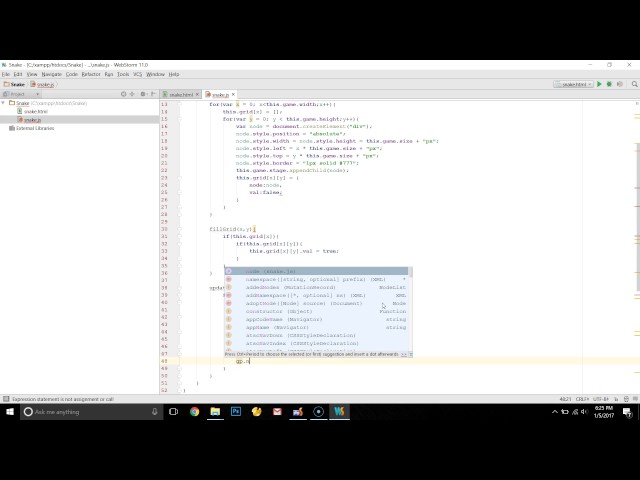Image resolution: width=640 pixels, height=480 pixels.
Task: Click Cortana microphone icon
Action: 155,411
